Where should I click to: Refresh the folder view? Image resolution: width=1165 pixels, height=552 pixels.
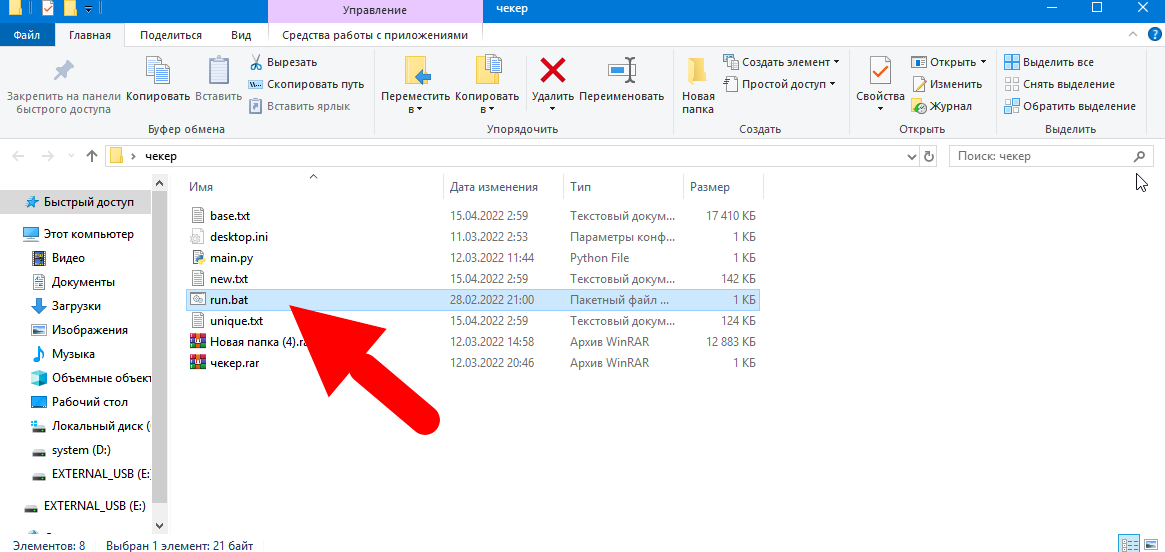929,157
